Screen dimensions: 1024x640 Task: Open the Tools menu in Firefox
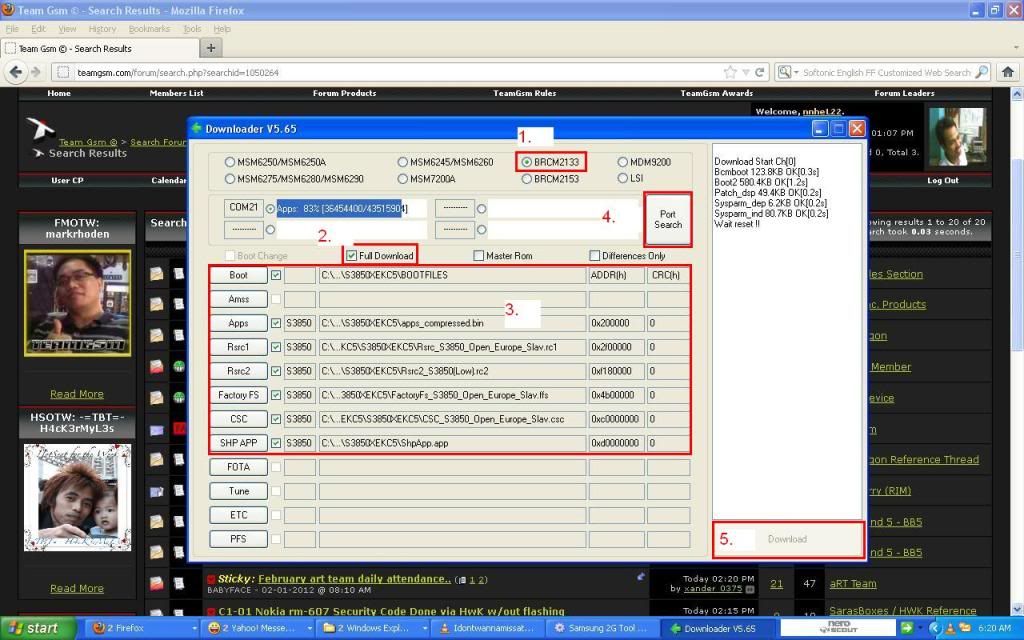click(x=192, y=29)
